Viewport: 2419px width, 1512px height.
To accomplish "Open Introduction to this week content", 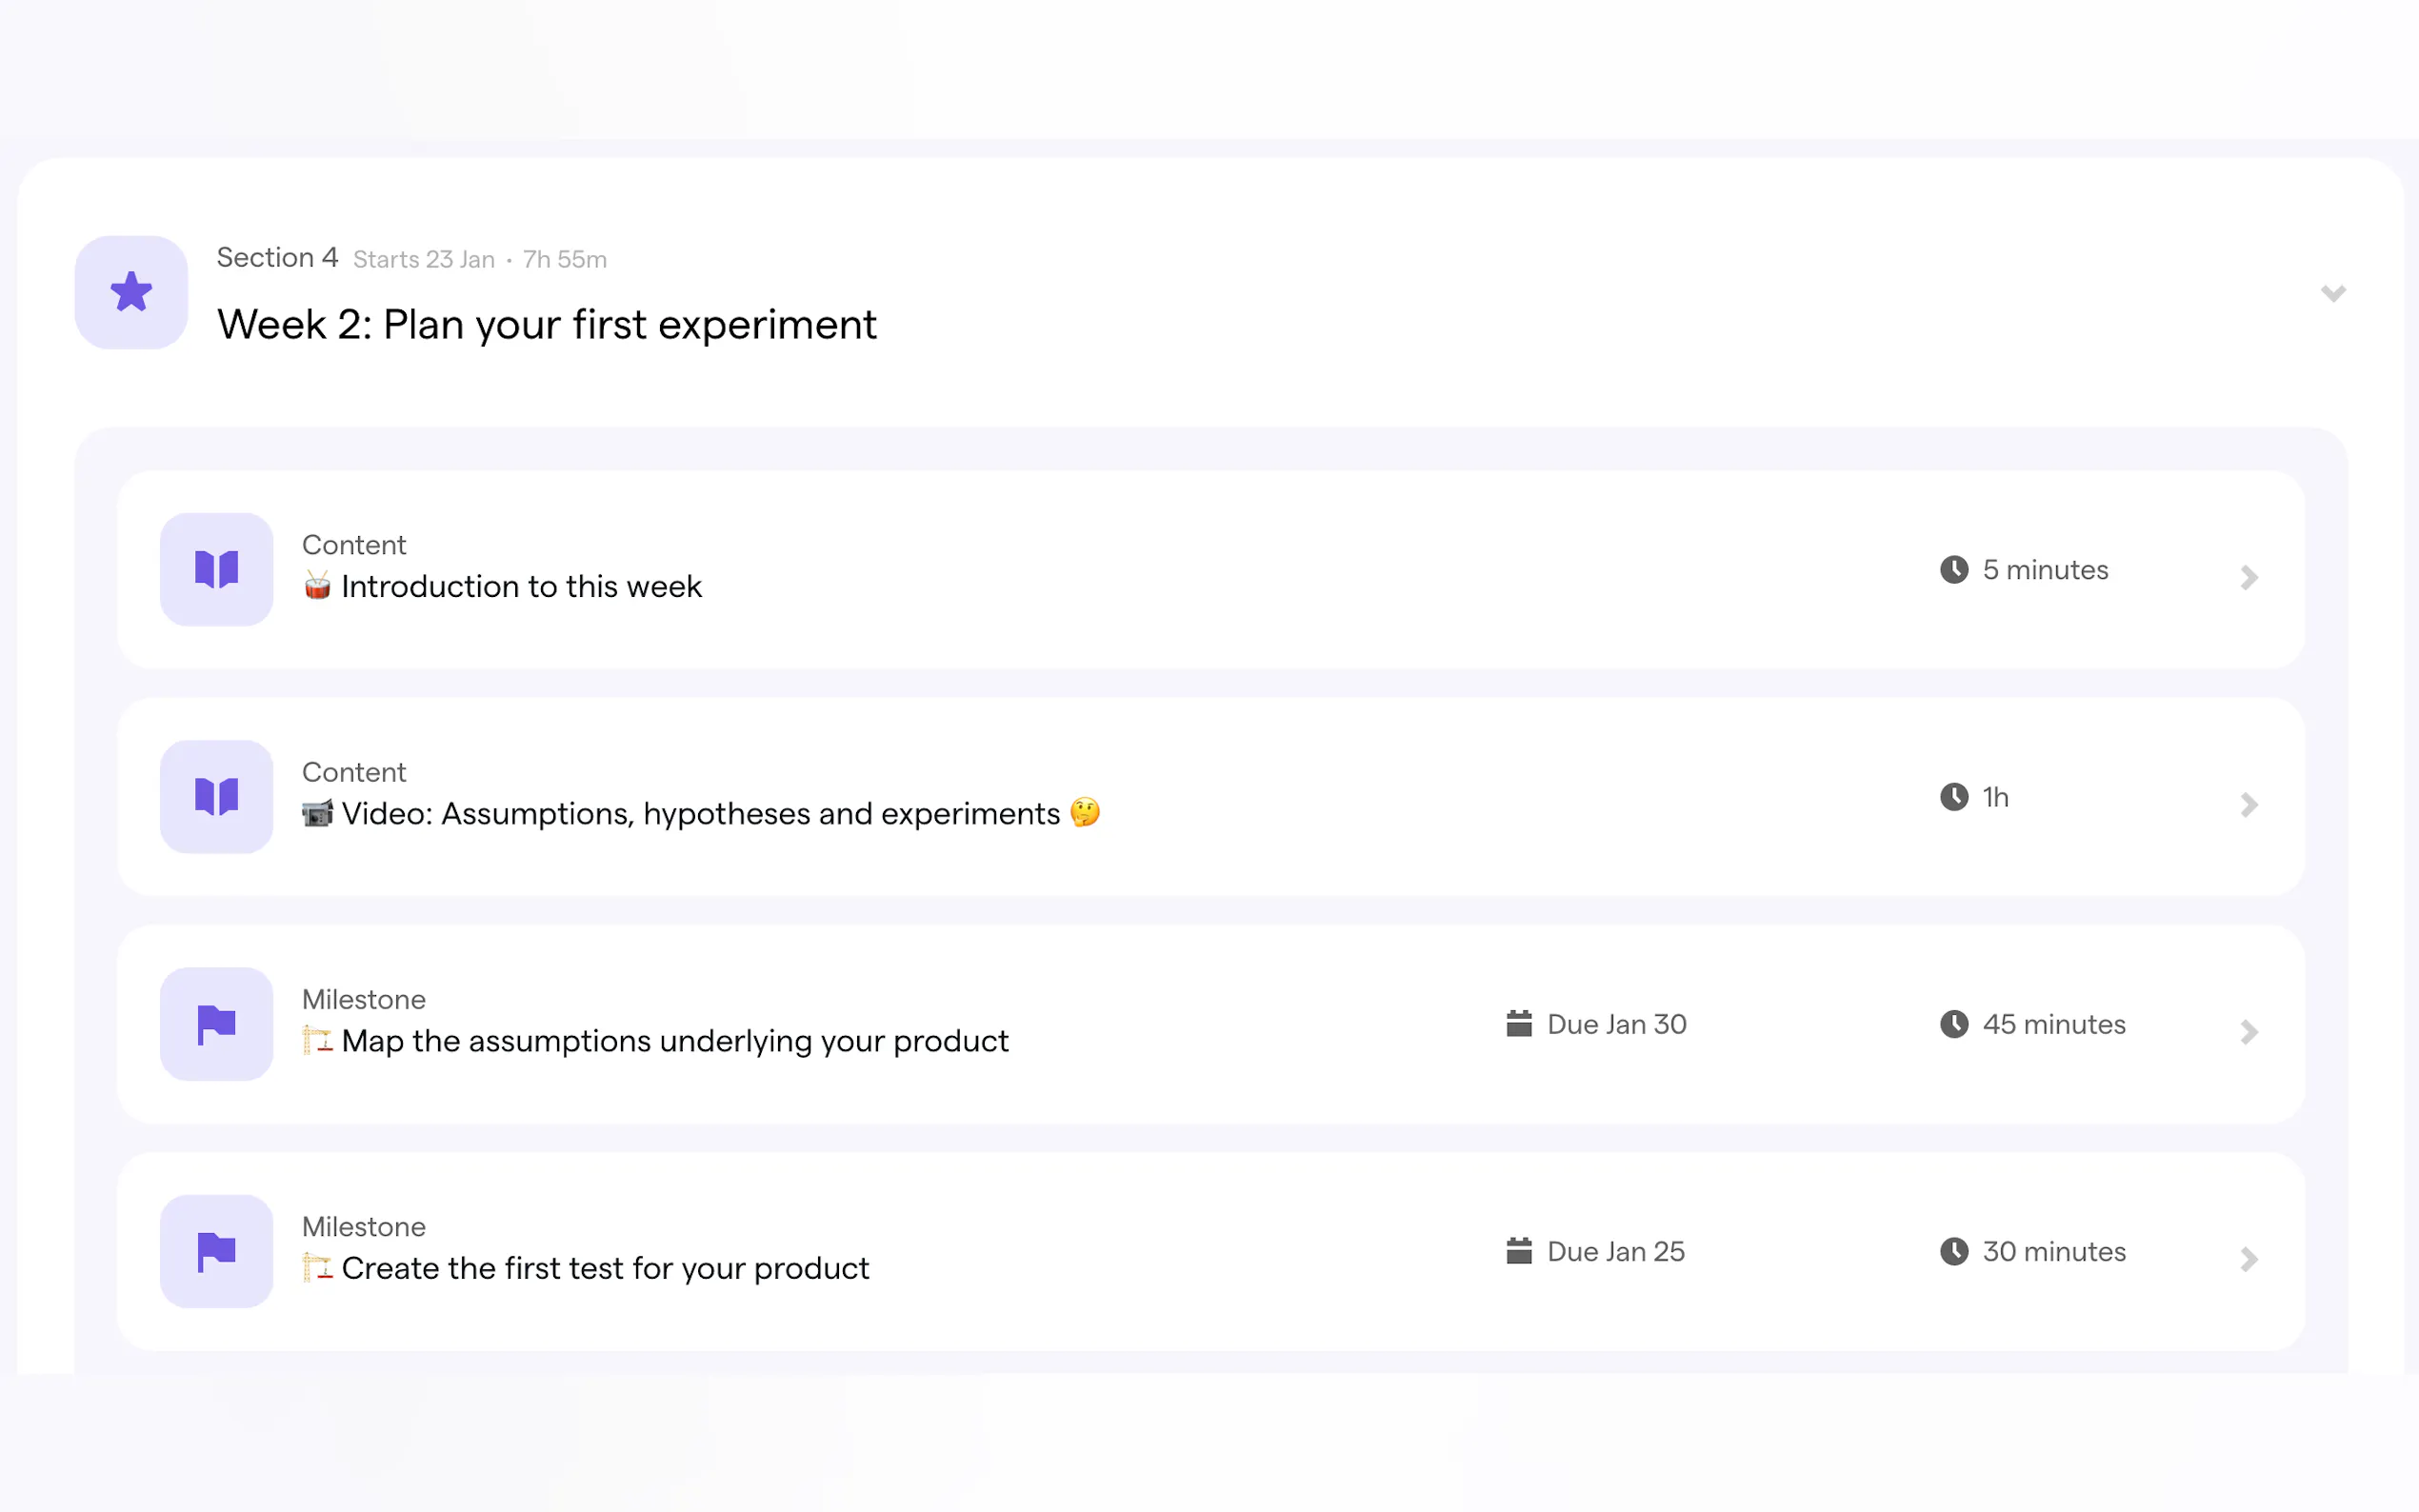I will 521,586.
